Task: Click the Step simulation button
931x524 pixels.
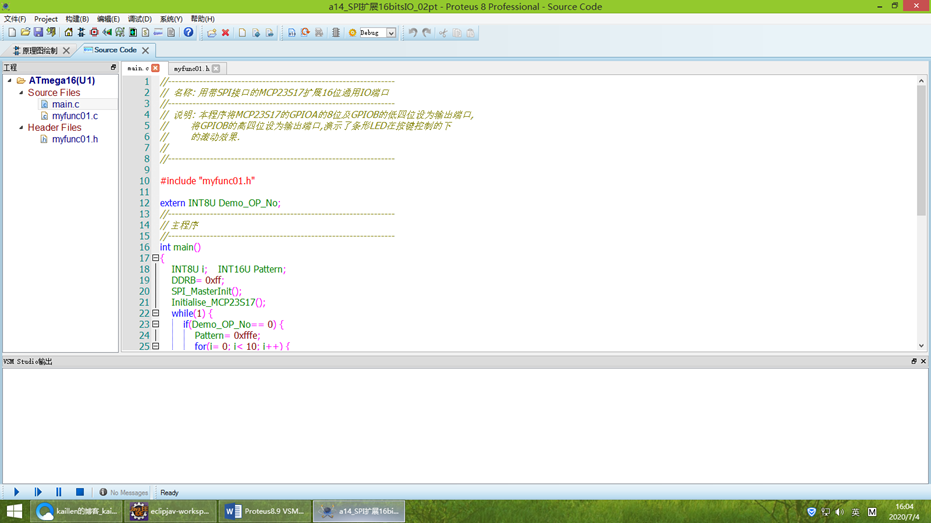Action: pos(38,492)
